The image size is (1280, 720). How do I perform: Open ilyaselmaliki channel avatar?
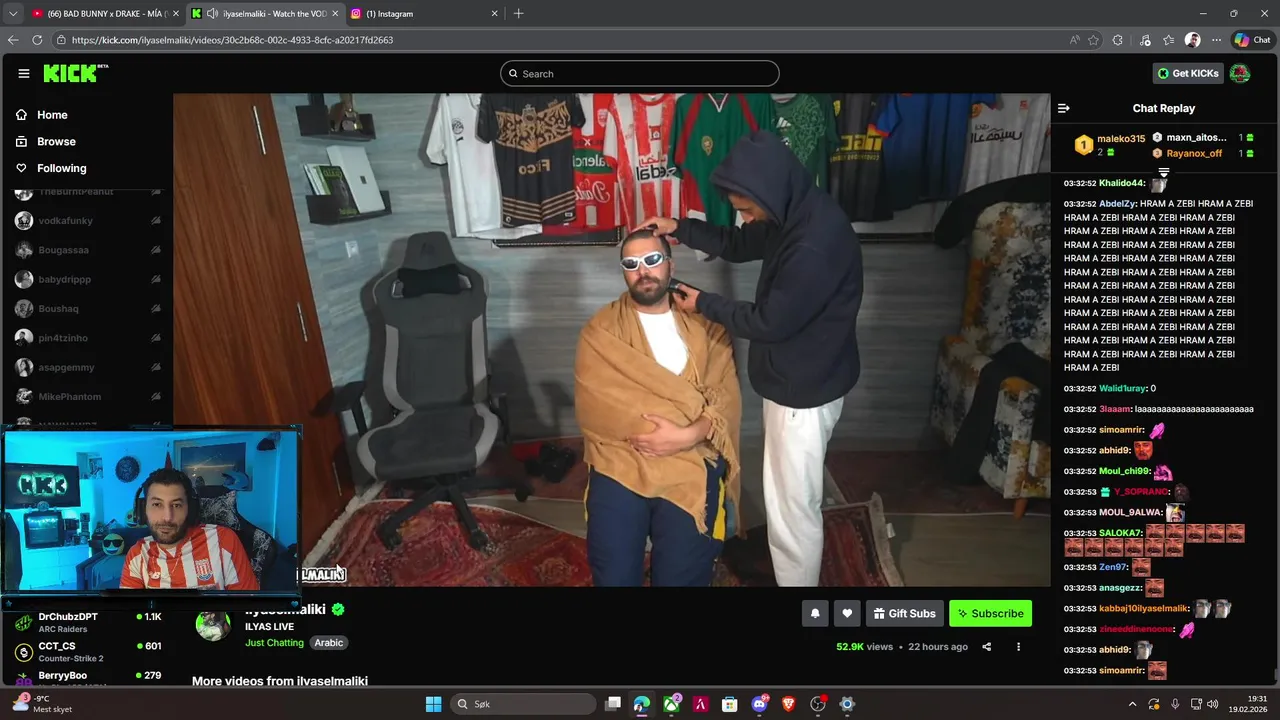point(213,624)
